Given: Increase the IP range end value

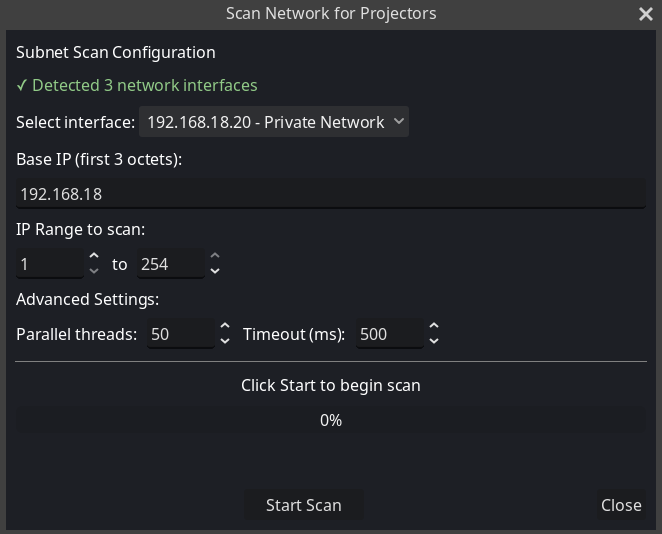Looking at the screenshot, I should click(x=215, y=257).
